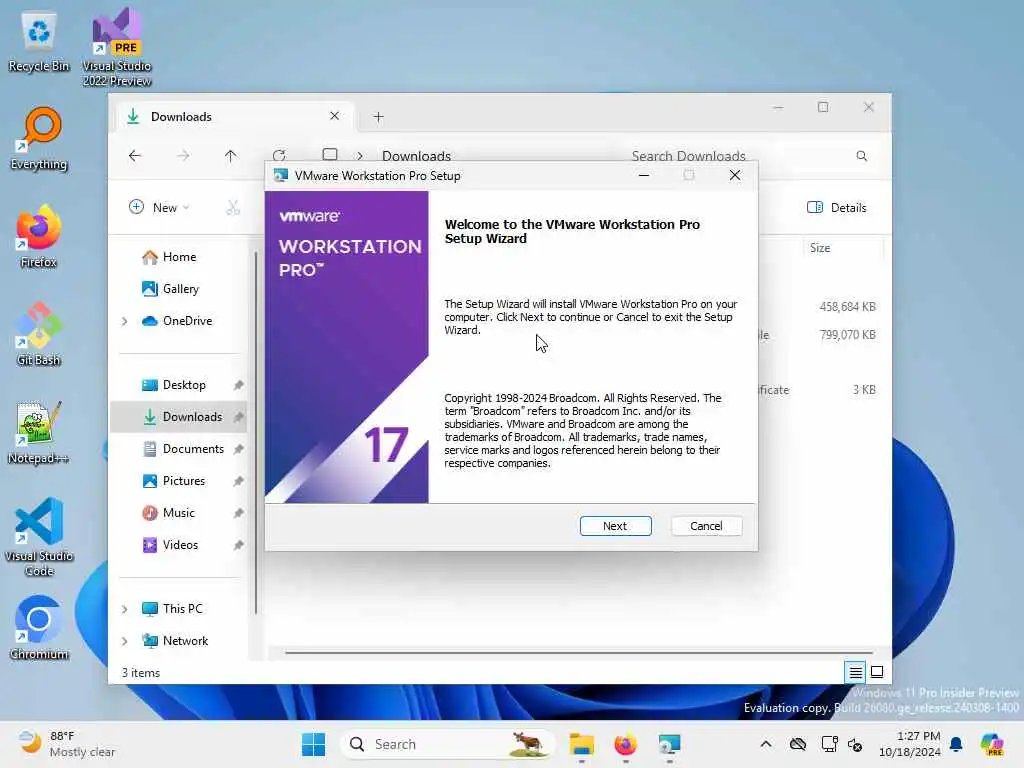Click the Copilot Preview taskbar icon
This screenshot has width=1024, height=768.
pyautogui.click(x=993, y=744)
